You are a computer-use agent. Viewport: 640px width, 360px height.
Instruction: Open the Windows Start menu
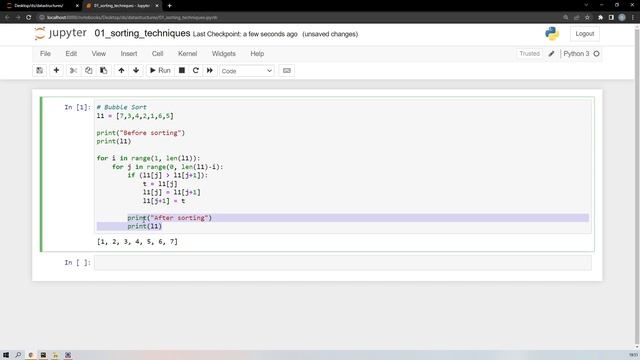[6, 355]
